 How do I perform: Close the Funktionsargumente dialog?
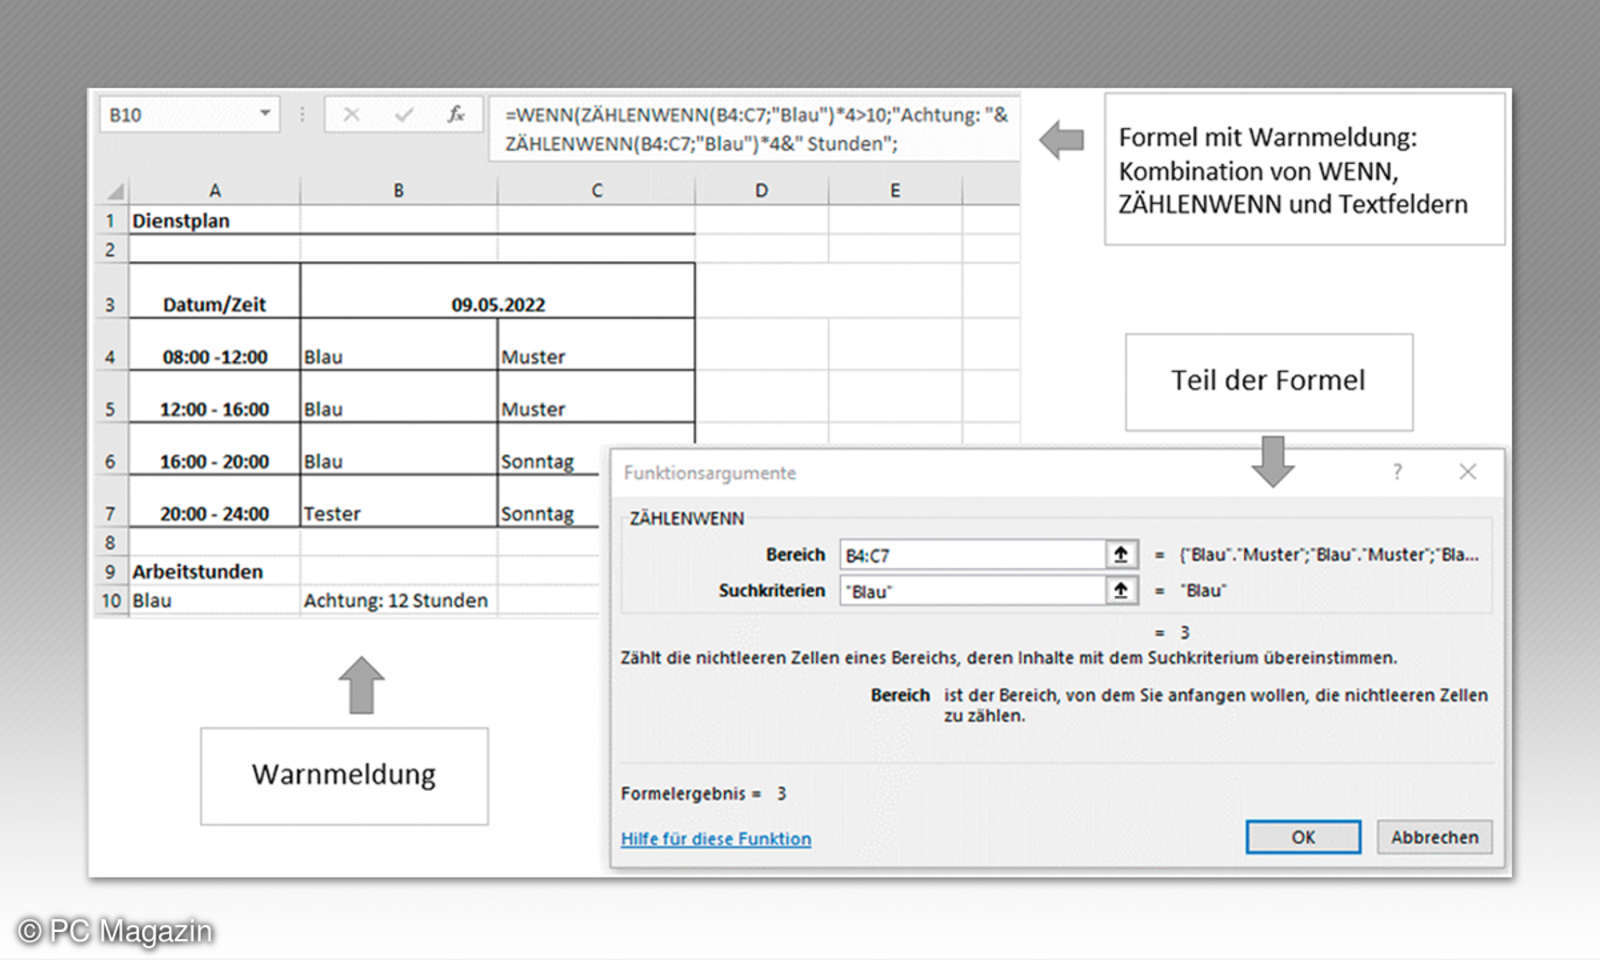pyautogui.click(x=1467, y=472)
